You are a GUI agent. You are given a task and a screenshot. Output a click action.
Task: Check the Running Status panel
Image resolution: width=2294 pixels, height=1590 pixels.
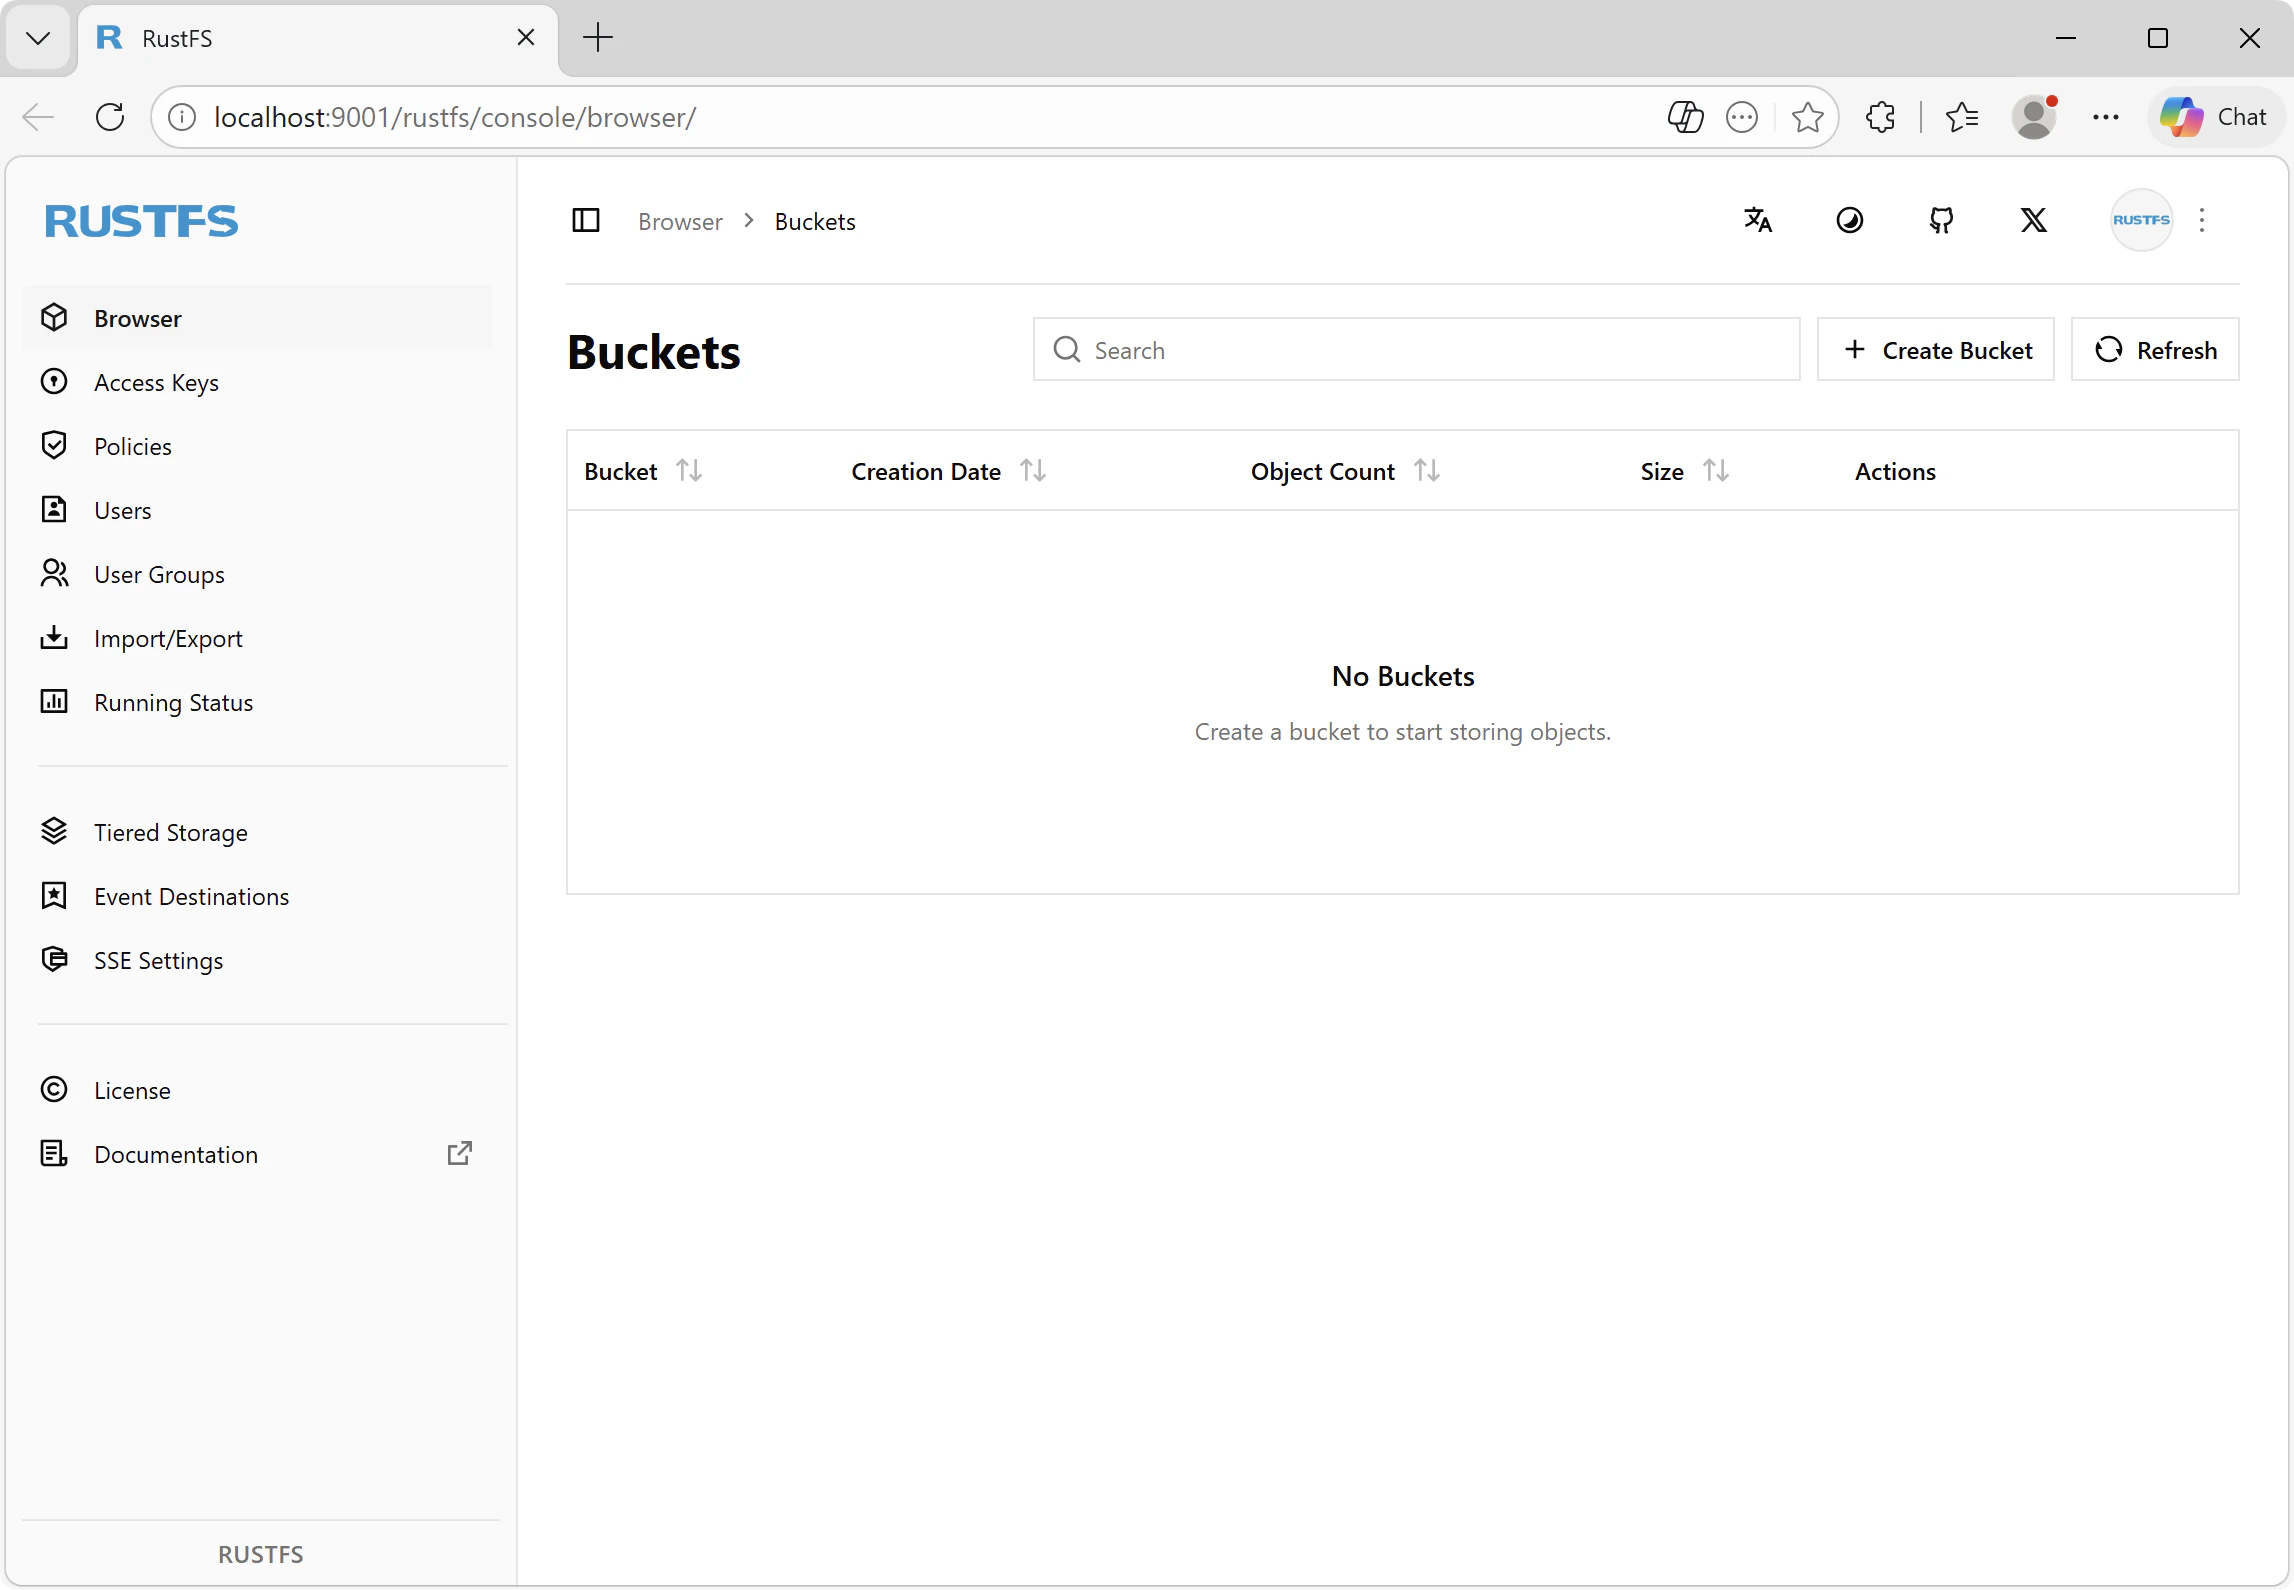click(172, 702)
